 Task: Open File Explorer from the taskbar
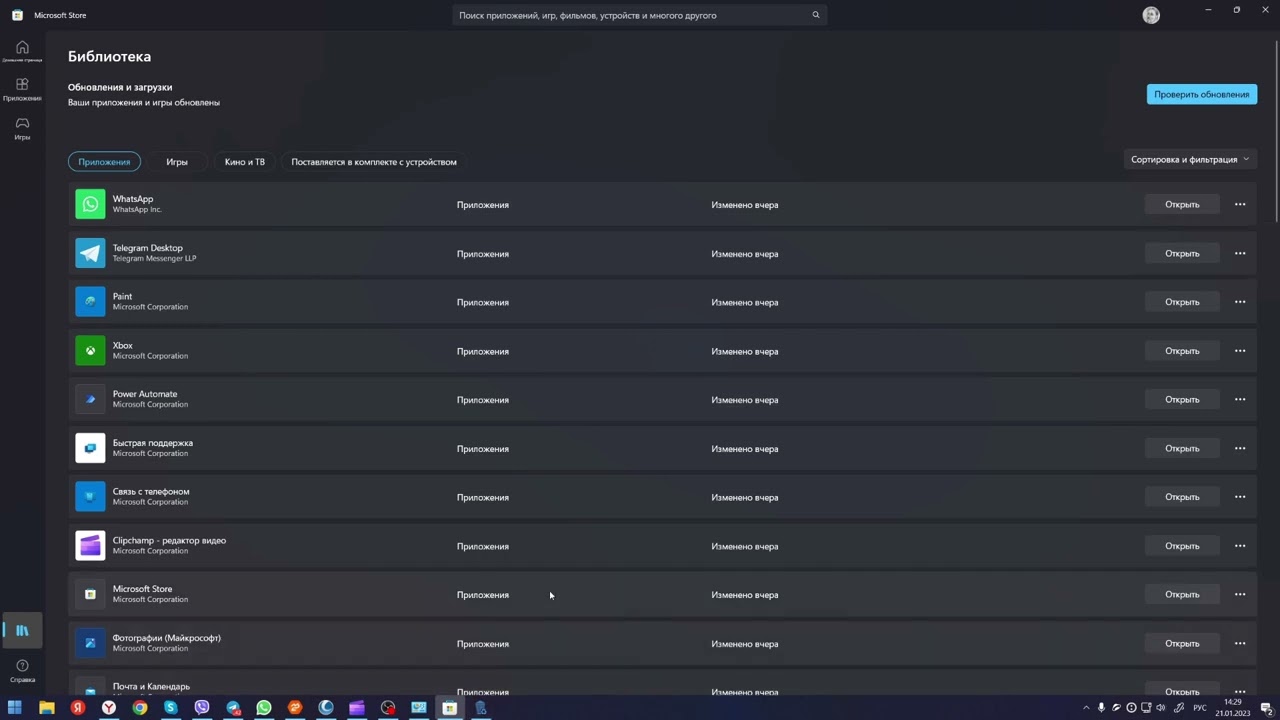pyautogui.click(x=46, y=708)
